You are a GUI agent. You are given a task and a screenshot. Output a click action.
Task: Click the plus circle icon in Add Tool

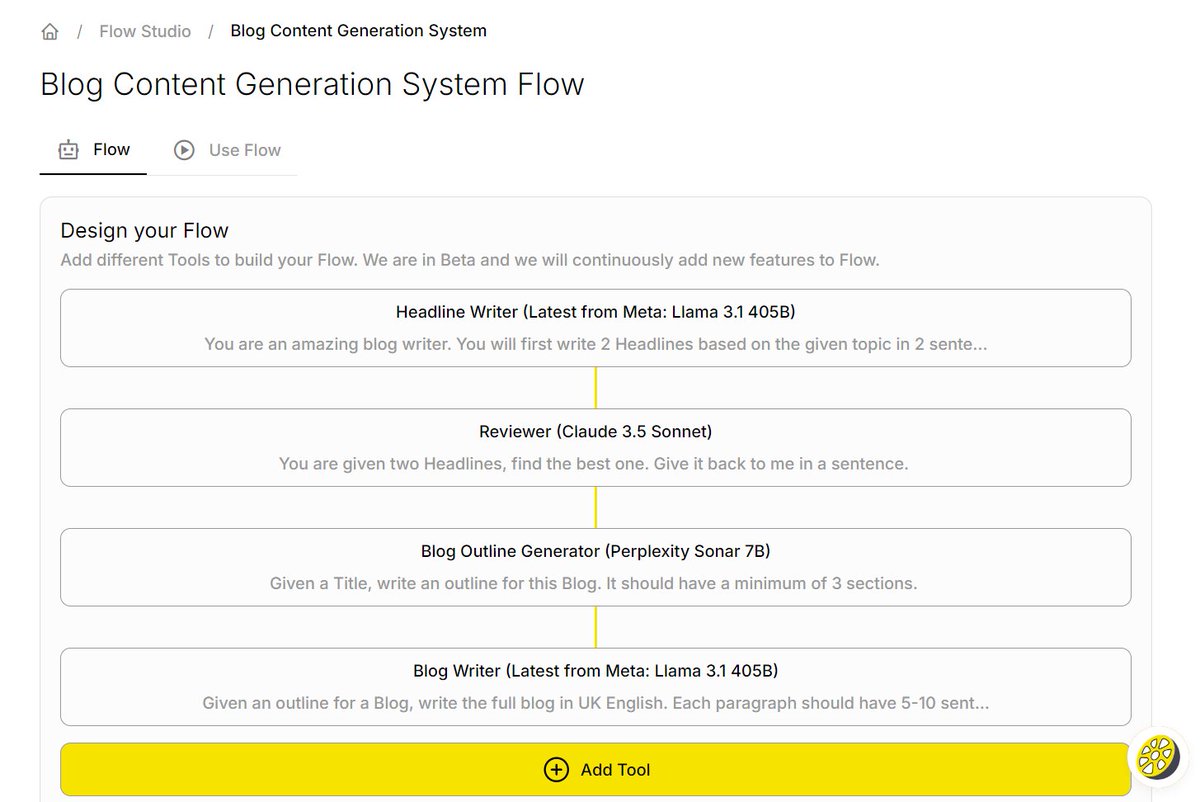tap(555, 769)
